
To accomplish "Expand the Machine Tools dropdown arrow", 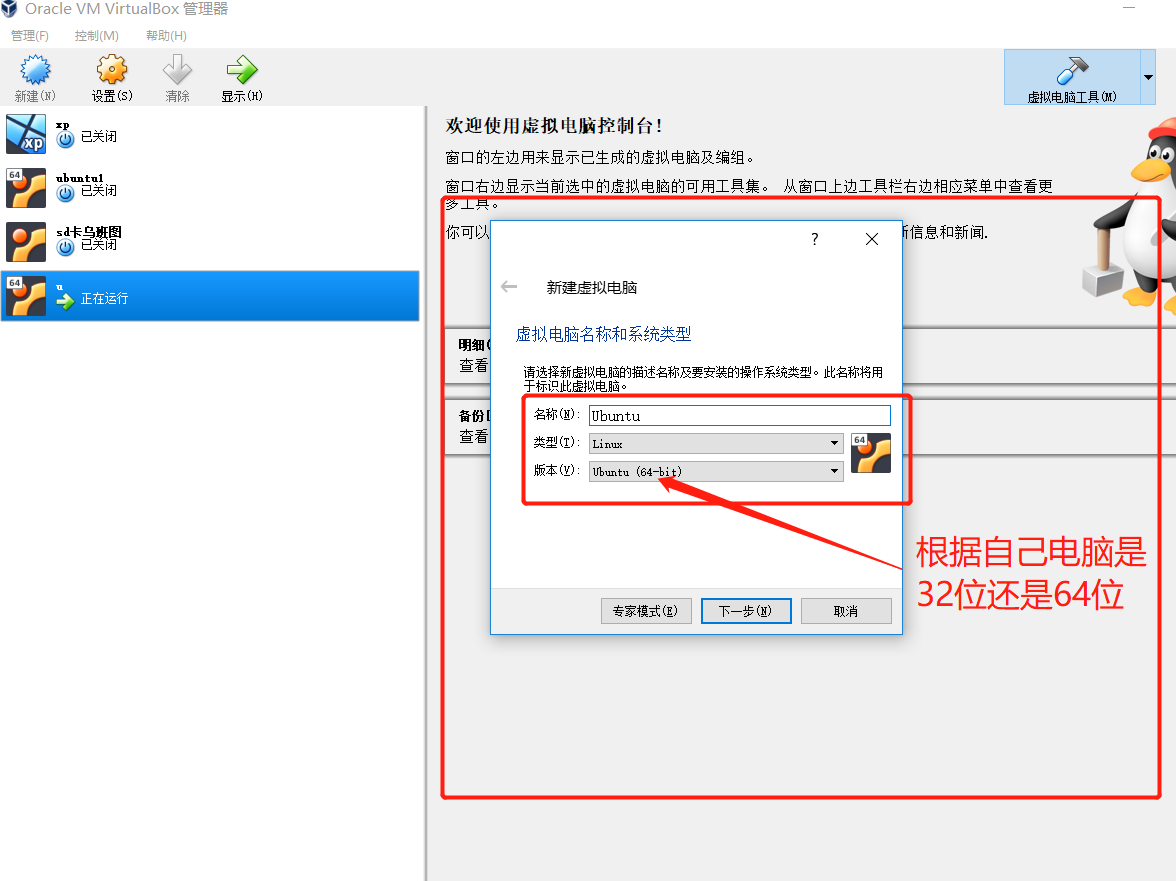I will point(1148,77).
